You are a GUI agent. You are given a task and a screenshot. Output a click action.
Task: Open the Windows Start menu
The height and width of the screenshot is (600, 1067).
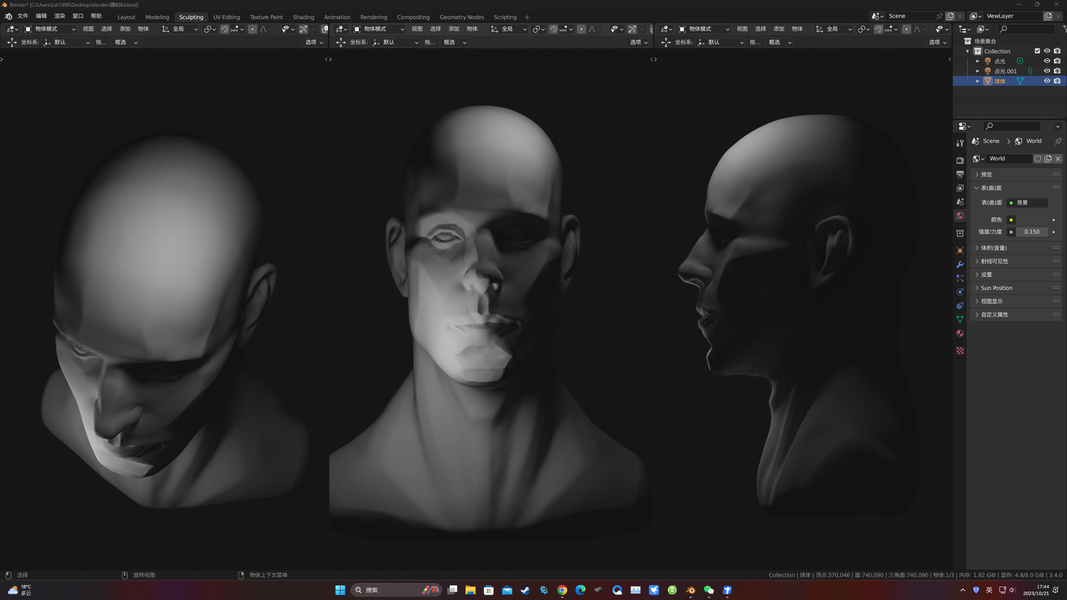pos(340,590)
